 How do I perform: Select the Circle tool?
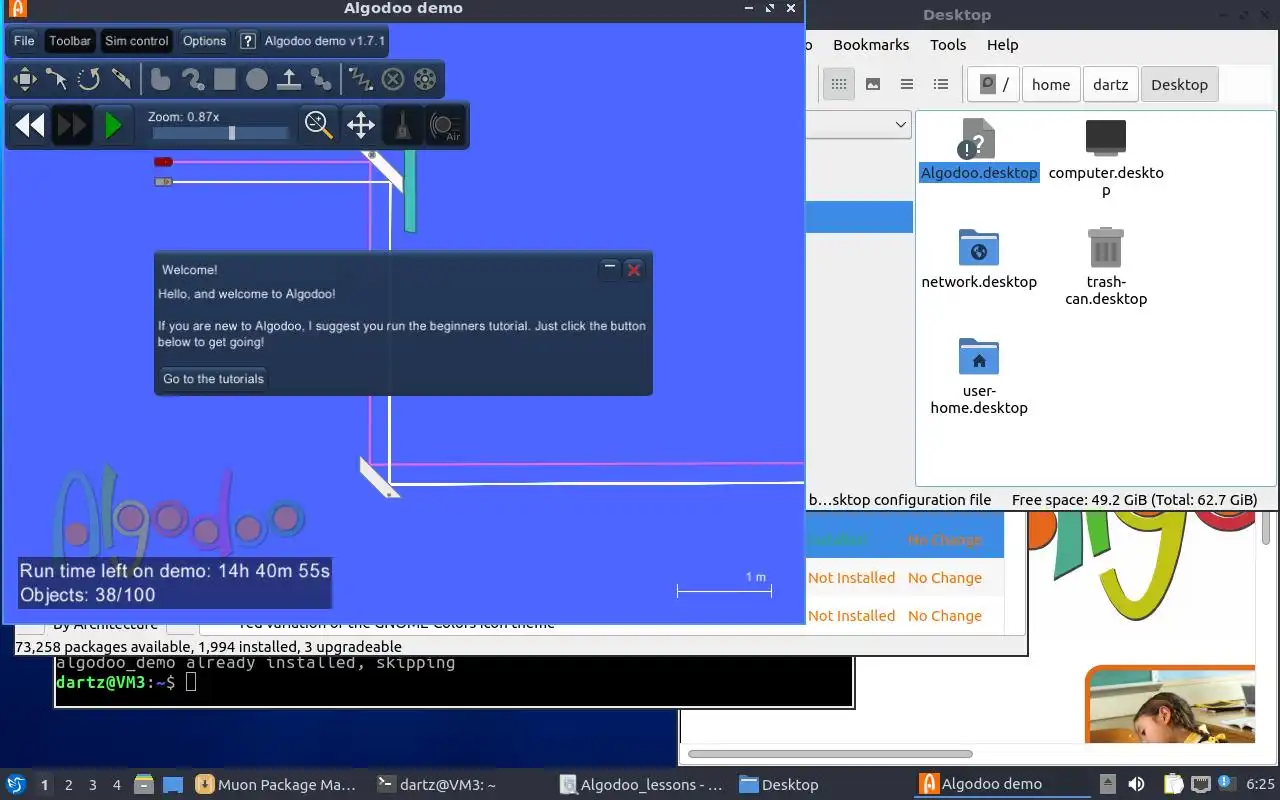pos(257,79)
